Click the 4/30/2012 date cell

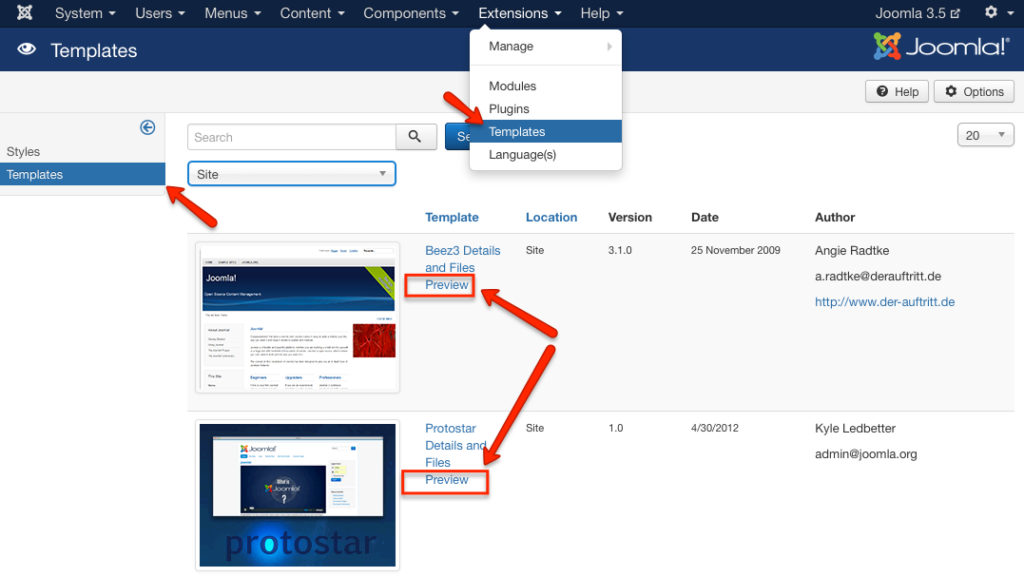[x=714, y=428]
